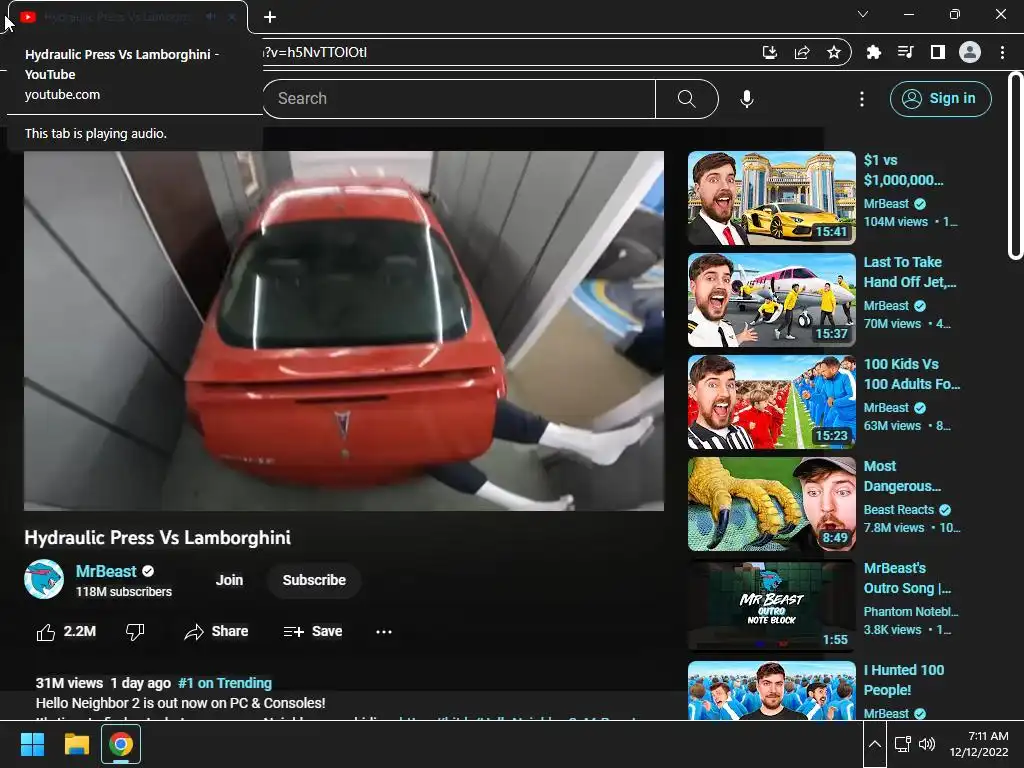This screenshot has width=1024, height=768.
Task: Open the Last To Take Hand Off Jet title
Action: [x=910, y=272]
